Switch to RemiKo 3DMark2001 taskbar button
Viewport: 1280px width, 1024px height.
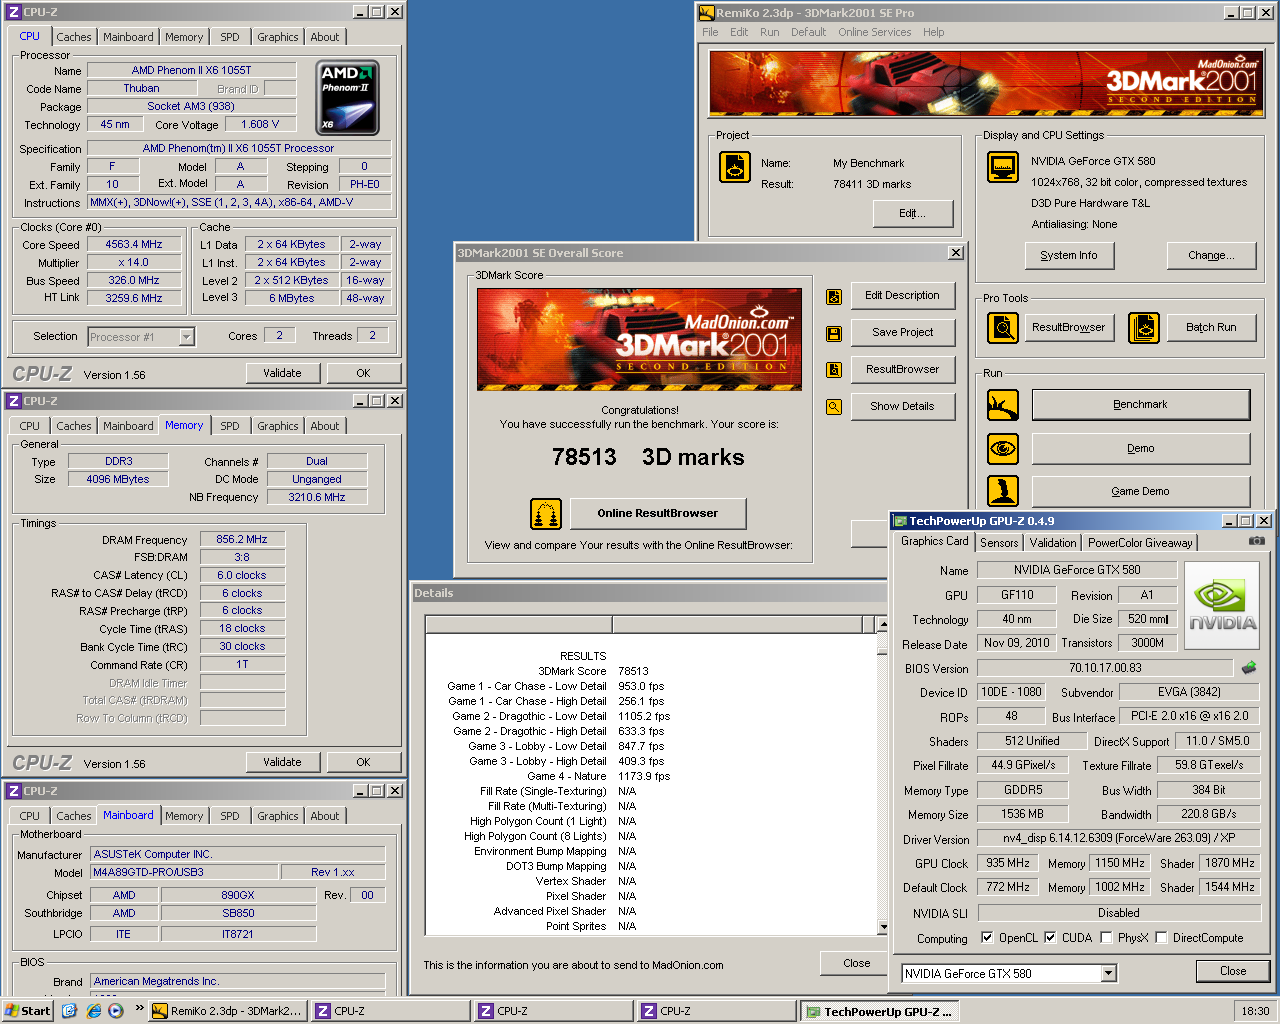pos(227,1011)
